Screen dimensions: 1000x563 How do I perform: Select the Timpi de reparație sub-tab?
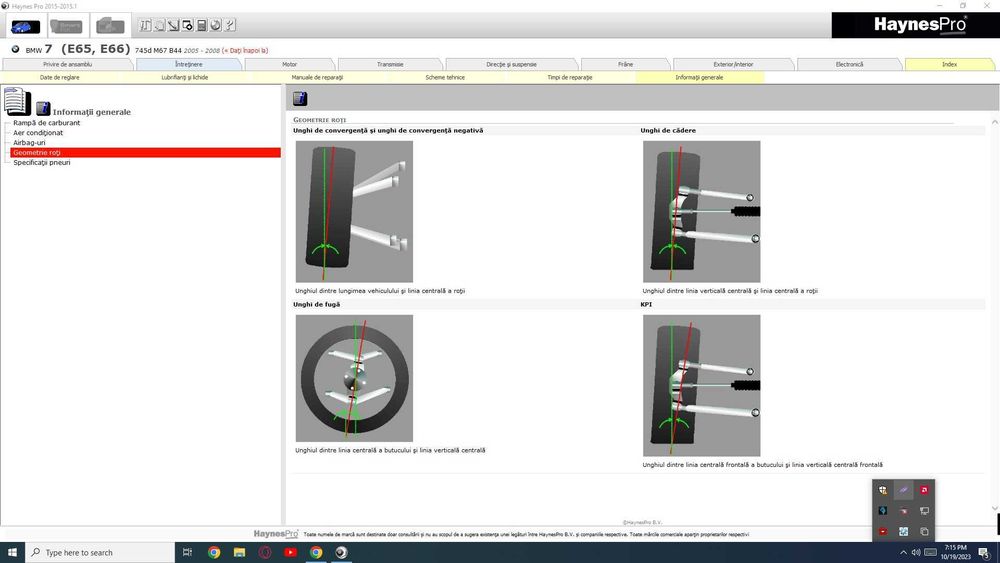click(x=570, y=77)
